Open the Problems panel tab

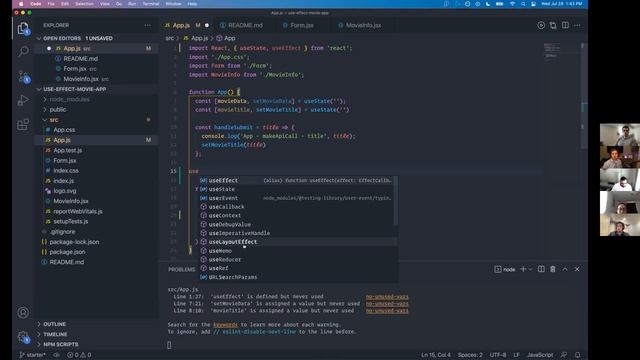181,269
